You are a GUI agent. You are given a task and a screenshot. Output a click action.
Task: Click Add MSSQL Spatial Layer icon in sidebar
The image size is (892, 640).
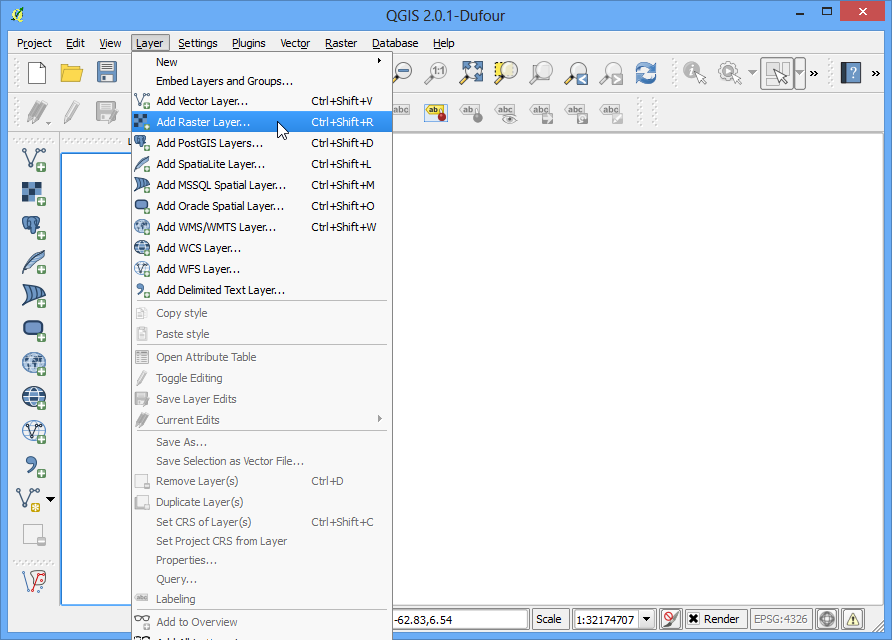coord(34,296)
